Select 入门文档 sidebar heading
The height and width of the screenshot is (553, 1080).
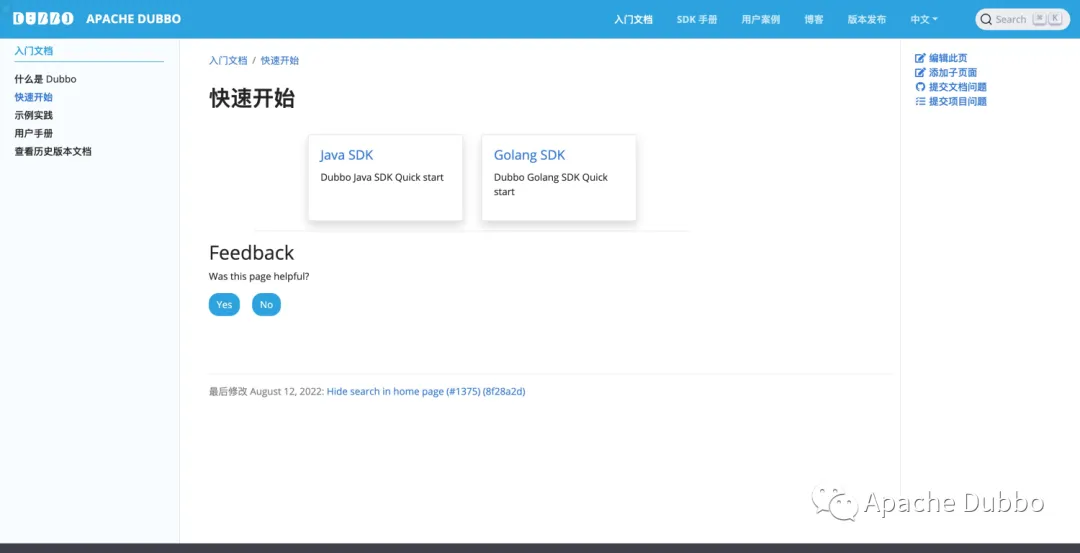click(34, 50)
